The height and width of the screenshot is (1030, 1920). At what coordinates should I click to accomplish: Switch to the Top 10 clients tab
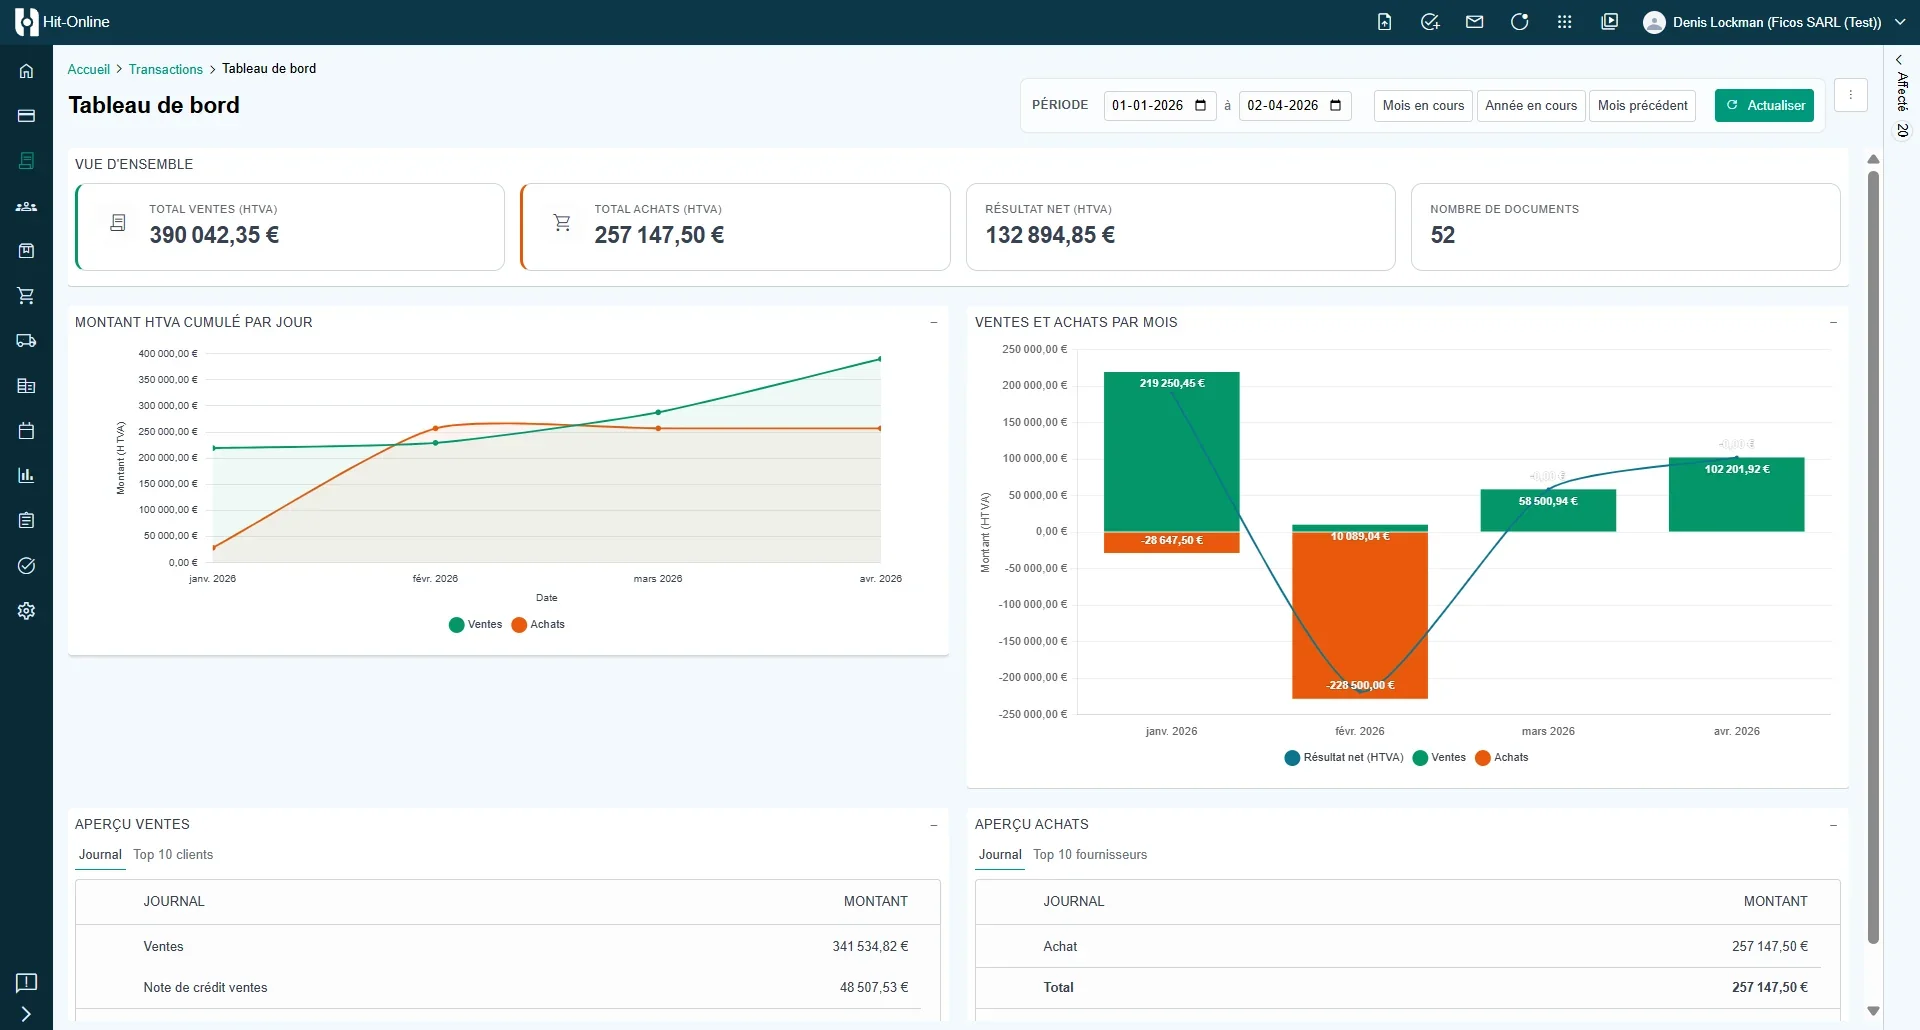click(173, 855)
